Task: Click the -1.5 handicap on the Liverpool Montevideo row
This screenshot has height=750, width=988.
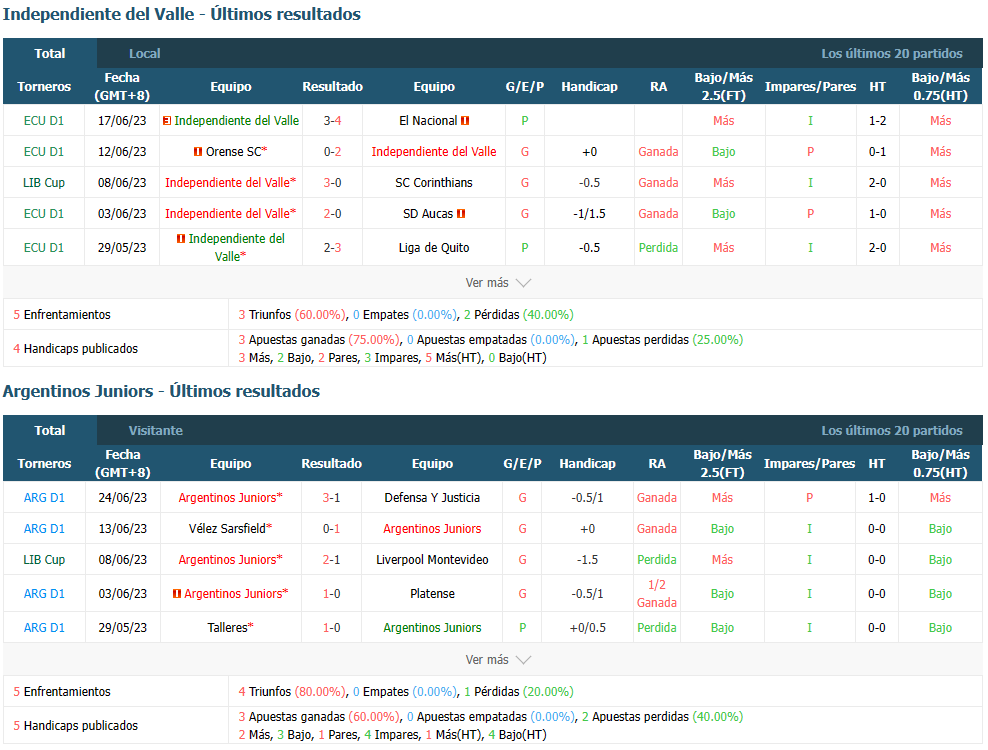Action: (x=587, y=559)
